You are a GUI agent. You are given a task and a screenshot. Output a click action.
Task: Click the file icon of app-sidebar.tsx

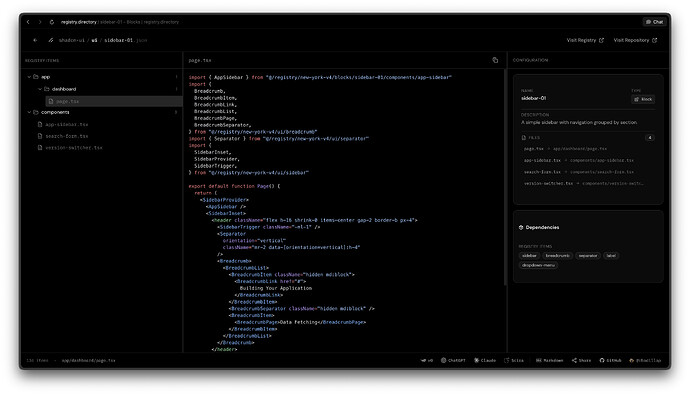40,125
